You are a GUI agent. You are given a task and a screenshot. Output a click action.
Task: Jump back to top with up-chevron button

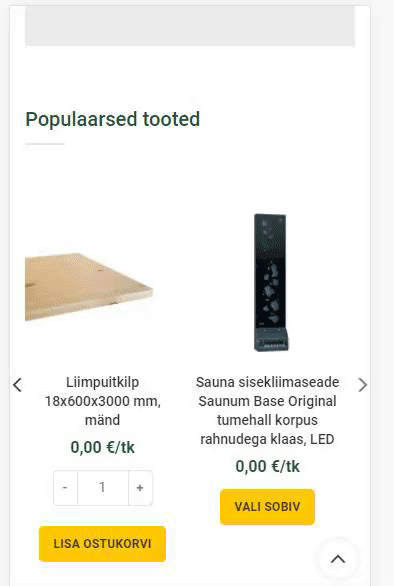point(338,559)
